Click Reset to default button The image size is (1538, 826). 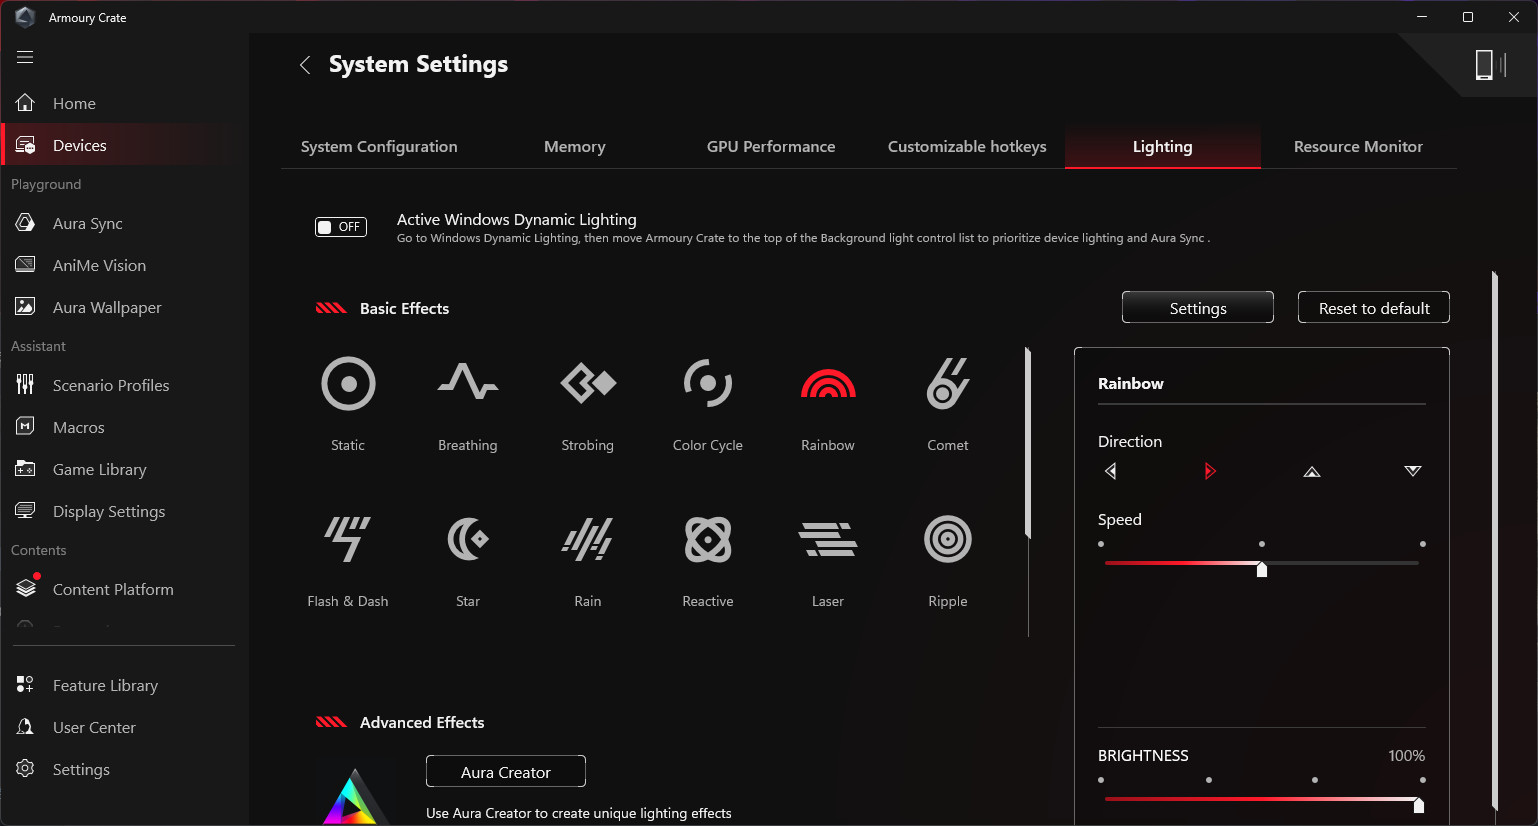(x=1374, y=308)
